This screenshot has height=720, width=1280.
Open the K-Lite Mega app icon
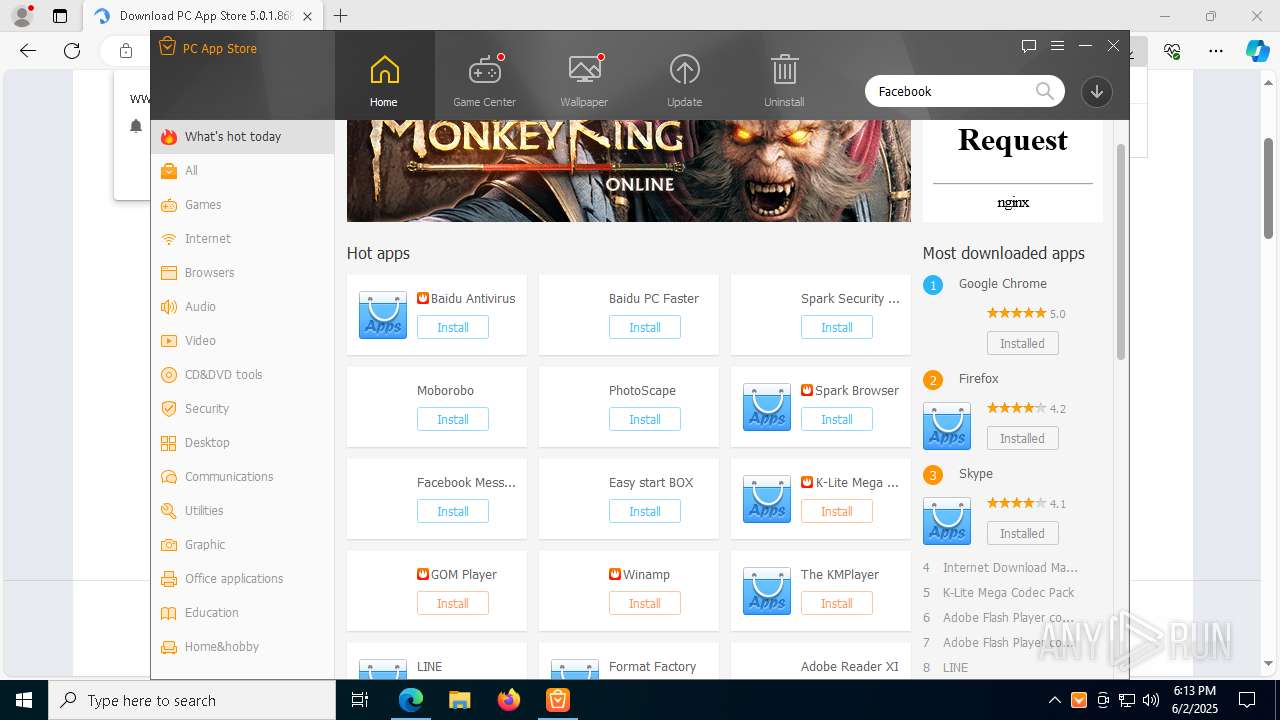[x=767, y=499]
